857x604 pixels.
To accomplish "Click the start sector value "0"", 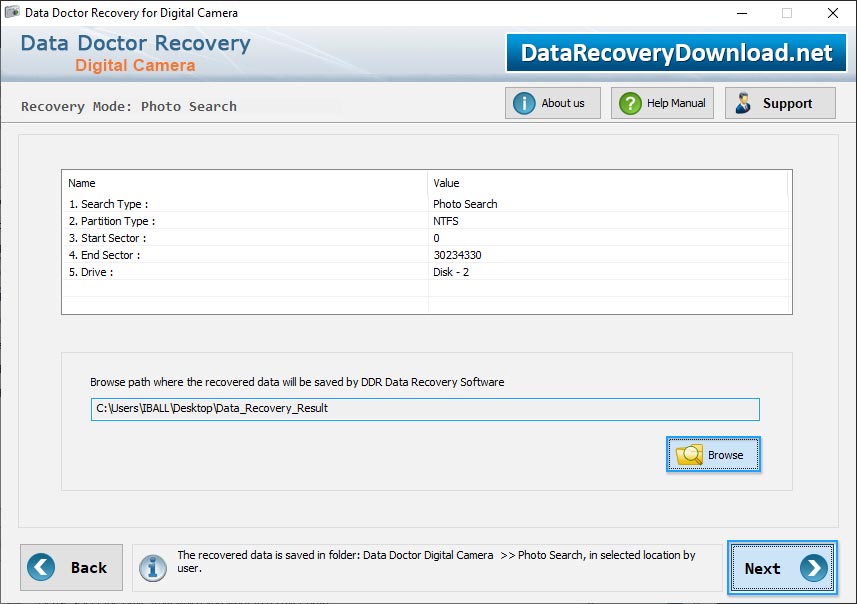I will [x=436, y=238].
